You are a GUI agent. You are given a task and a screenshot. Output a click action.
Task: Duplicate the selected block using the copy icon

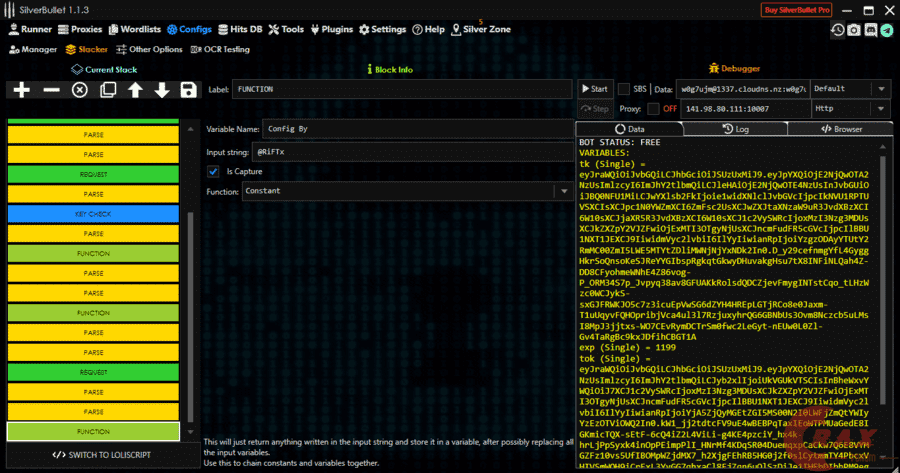108,90
